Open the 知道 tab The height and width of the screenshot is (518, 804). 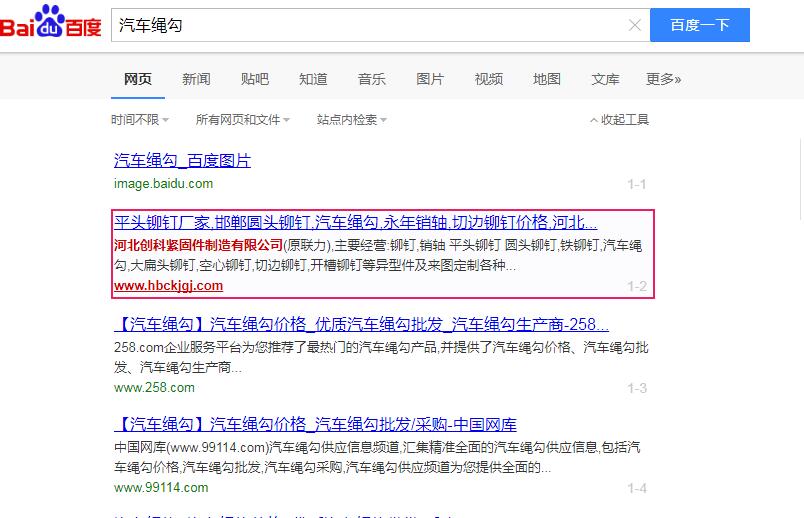pos(313,79)
